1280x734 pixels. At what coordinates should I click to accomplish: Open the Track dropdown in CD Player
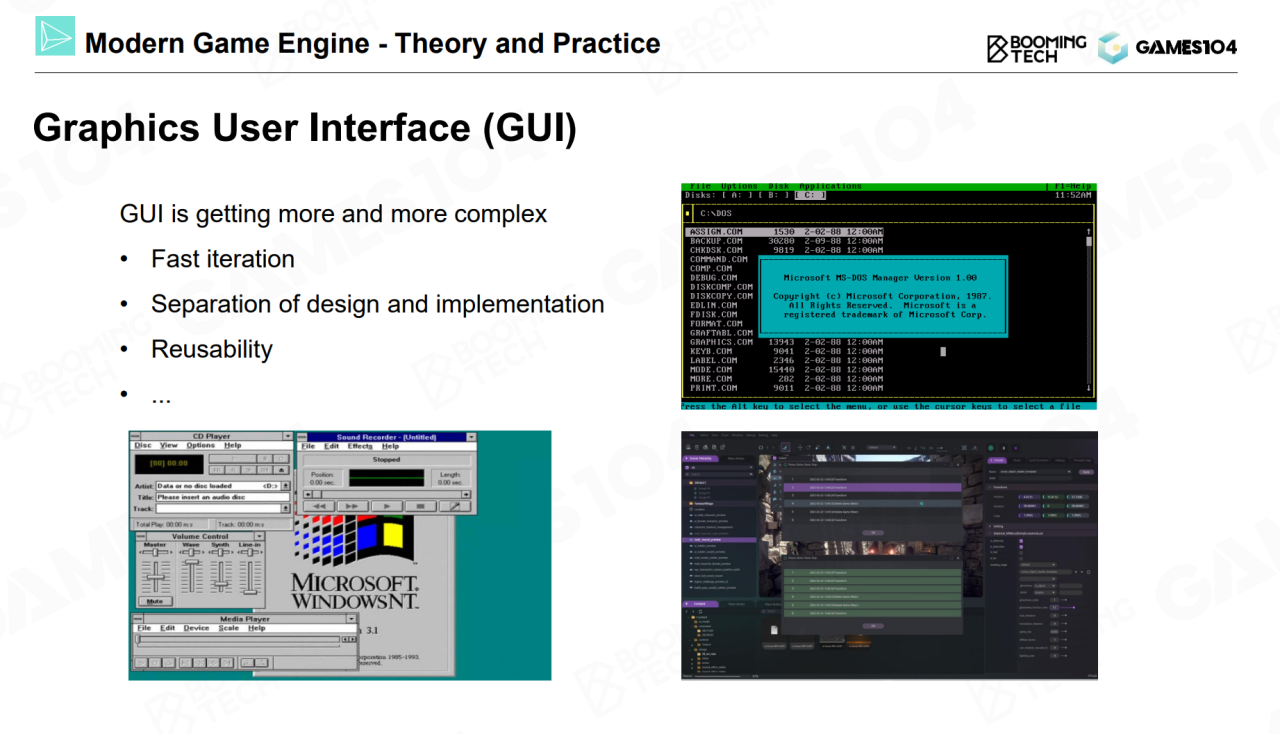pos(285,508)
